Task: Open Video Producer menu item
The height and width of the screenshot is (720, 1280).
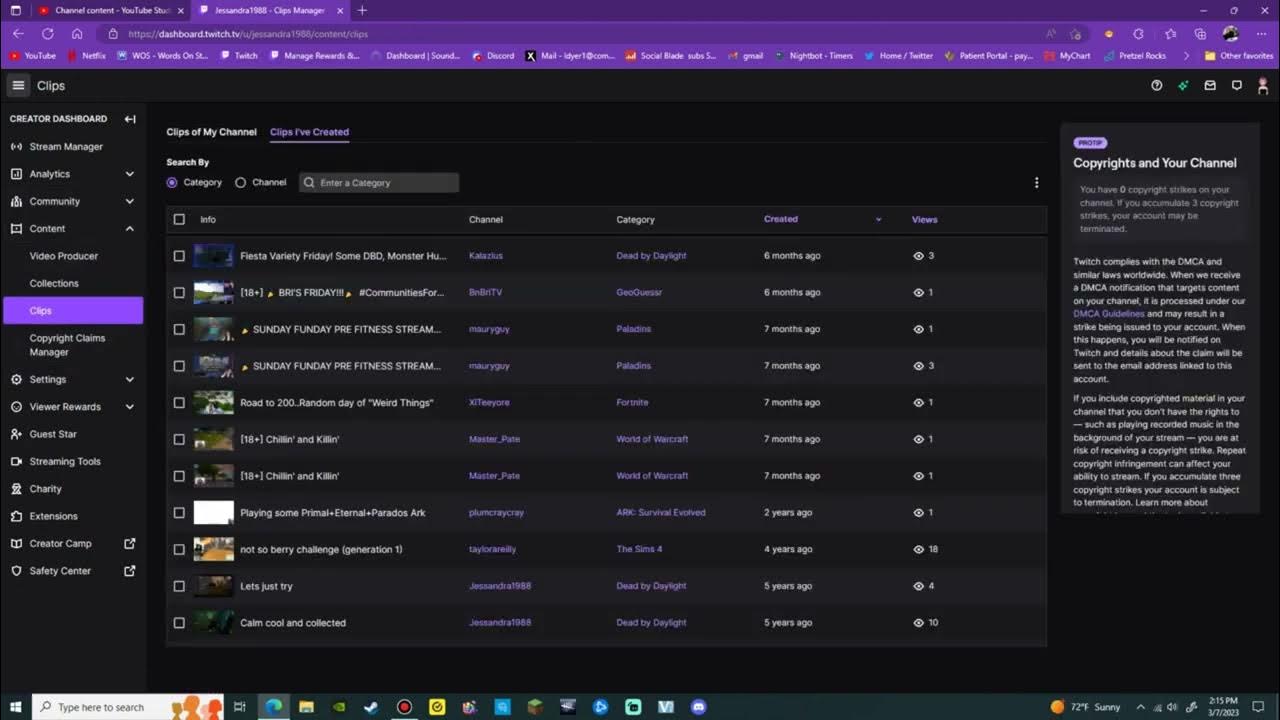Action: coord(64,256)
